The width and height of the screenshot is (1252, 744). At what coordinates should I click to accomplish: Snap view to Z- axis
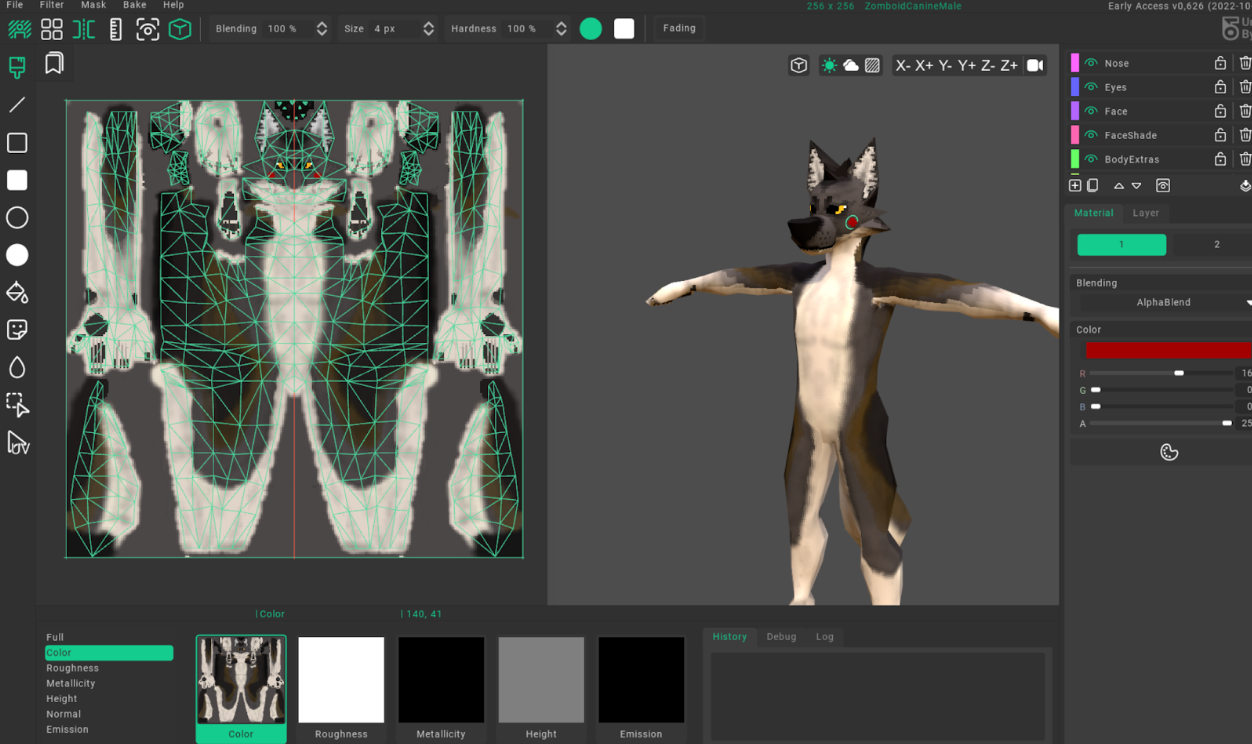[988, 65]
